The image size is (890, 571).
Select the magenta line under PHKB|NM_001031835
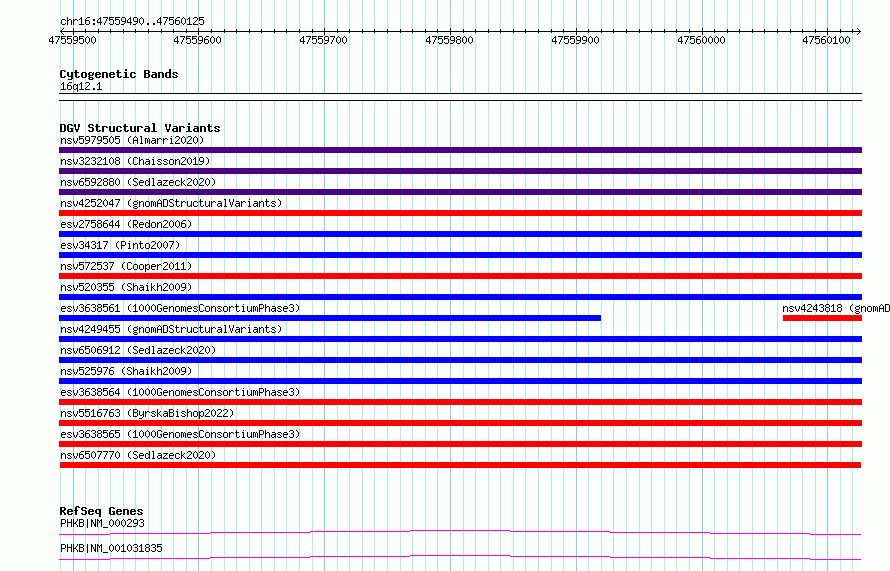click(x=460, y=557)
